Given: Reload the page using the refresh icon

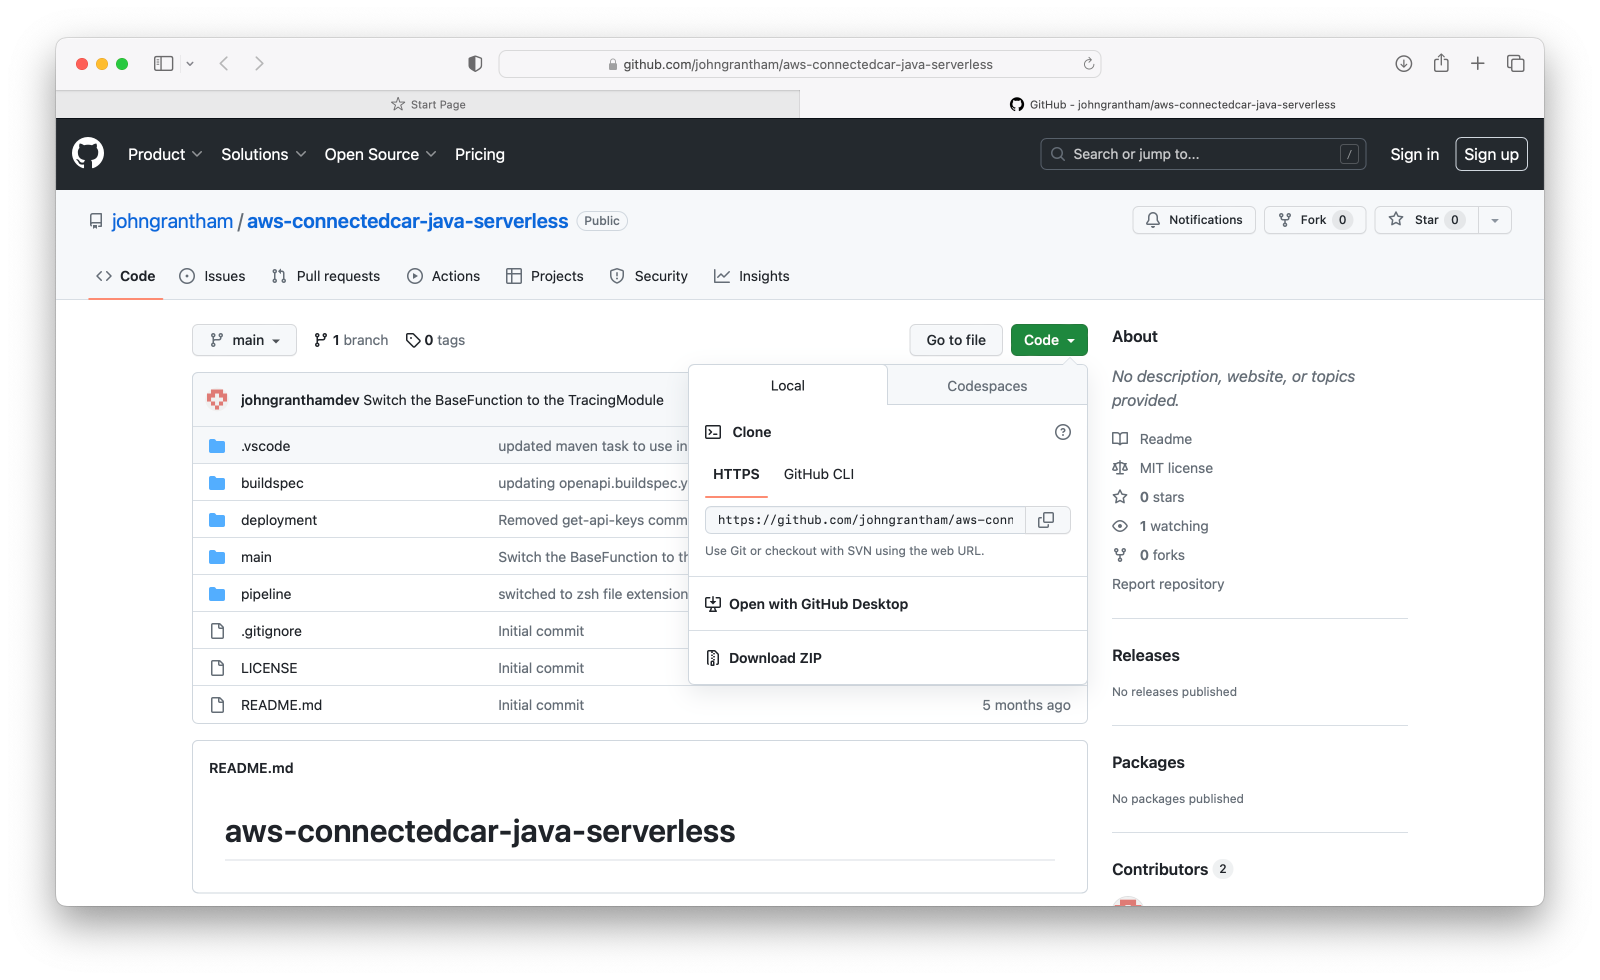Looking at the screenshot, I should tap(1088, 64).
